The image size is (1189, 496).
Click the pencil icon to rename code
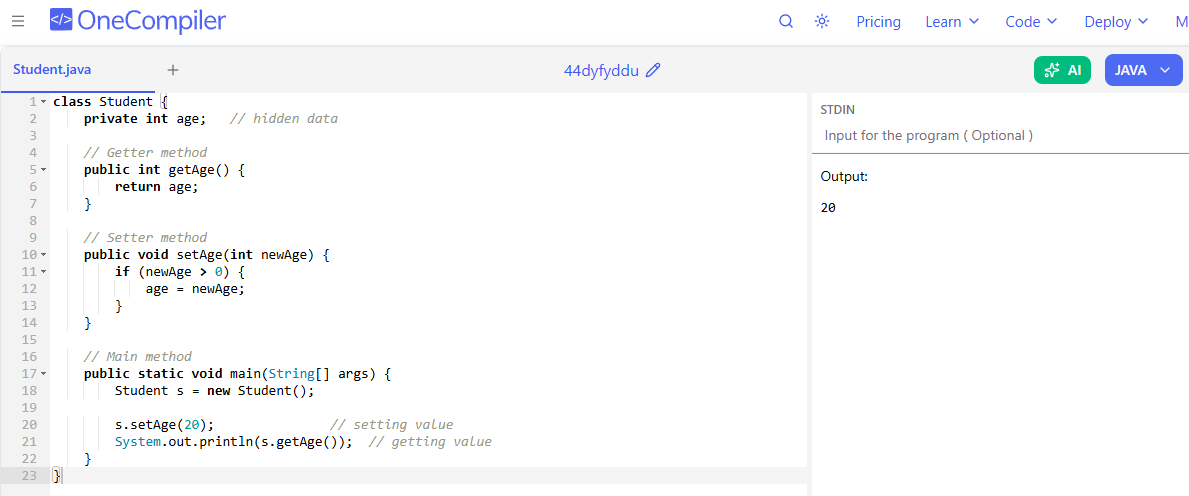tap(654, 70)
